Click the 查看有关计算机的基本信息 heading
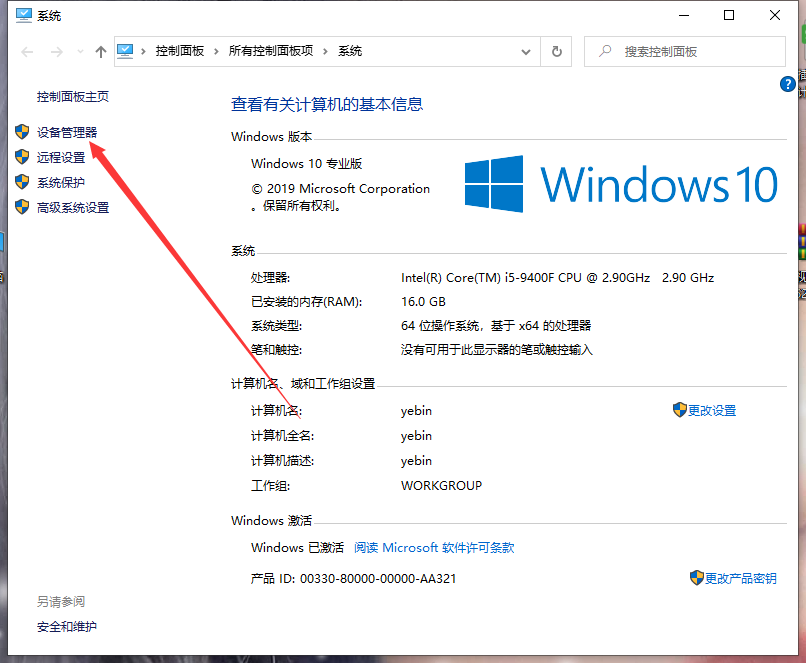806x663 pixels. tap(327, 104)
